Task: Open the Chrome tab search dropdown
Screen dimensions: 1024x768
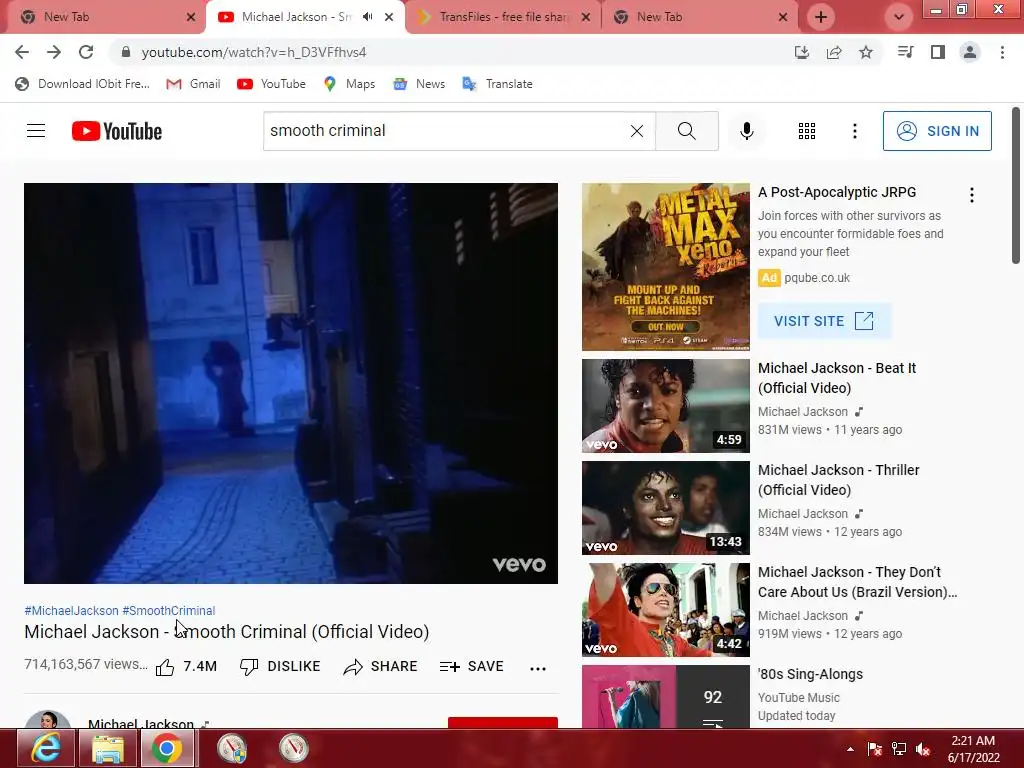Action: coord(899,17)
